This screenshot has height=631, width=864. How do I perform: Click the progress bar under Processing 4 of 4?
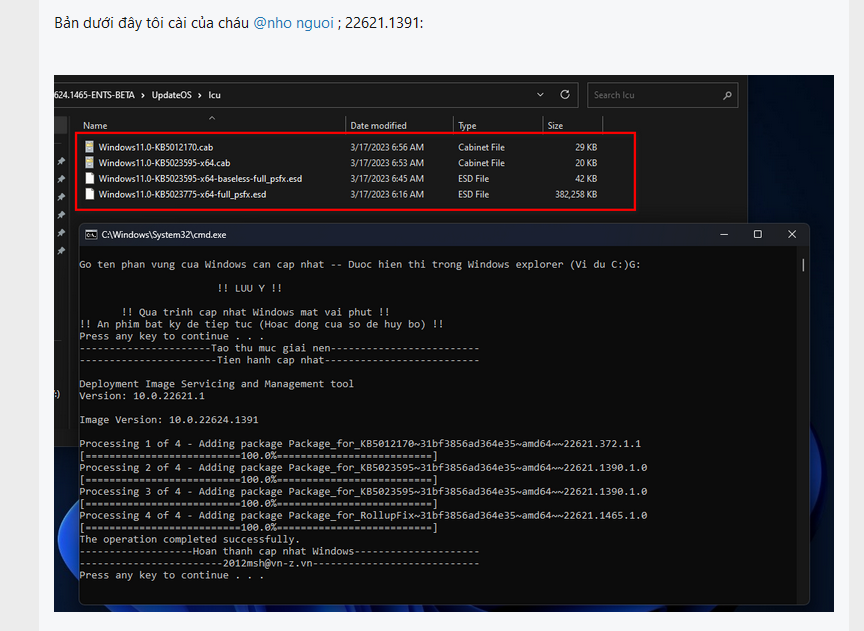coord(258,528)
